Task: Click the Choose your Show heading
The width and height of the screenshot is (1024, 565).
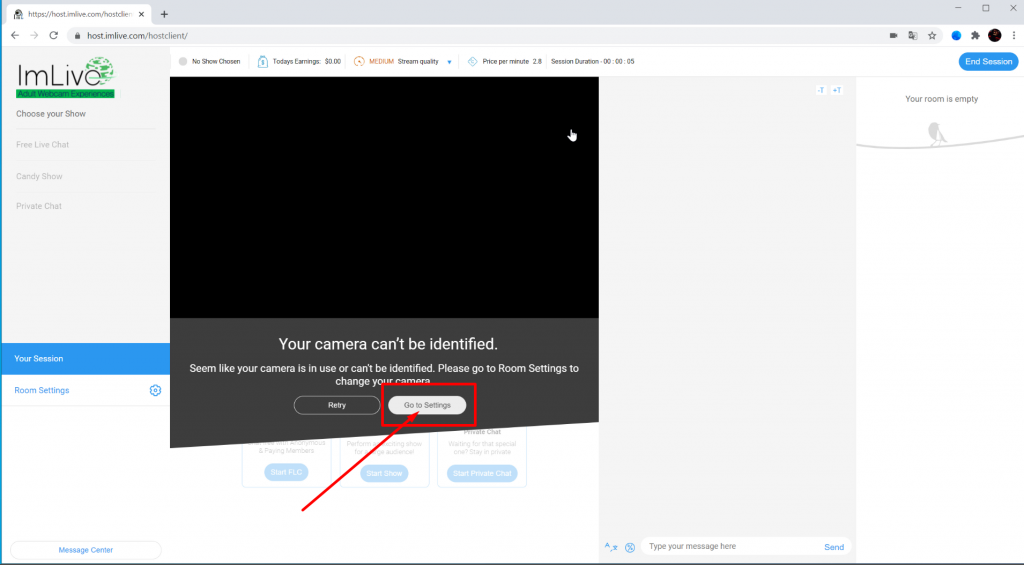Action: tap(51, 114)
